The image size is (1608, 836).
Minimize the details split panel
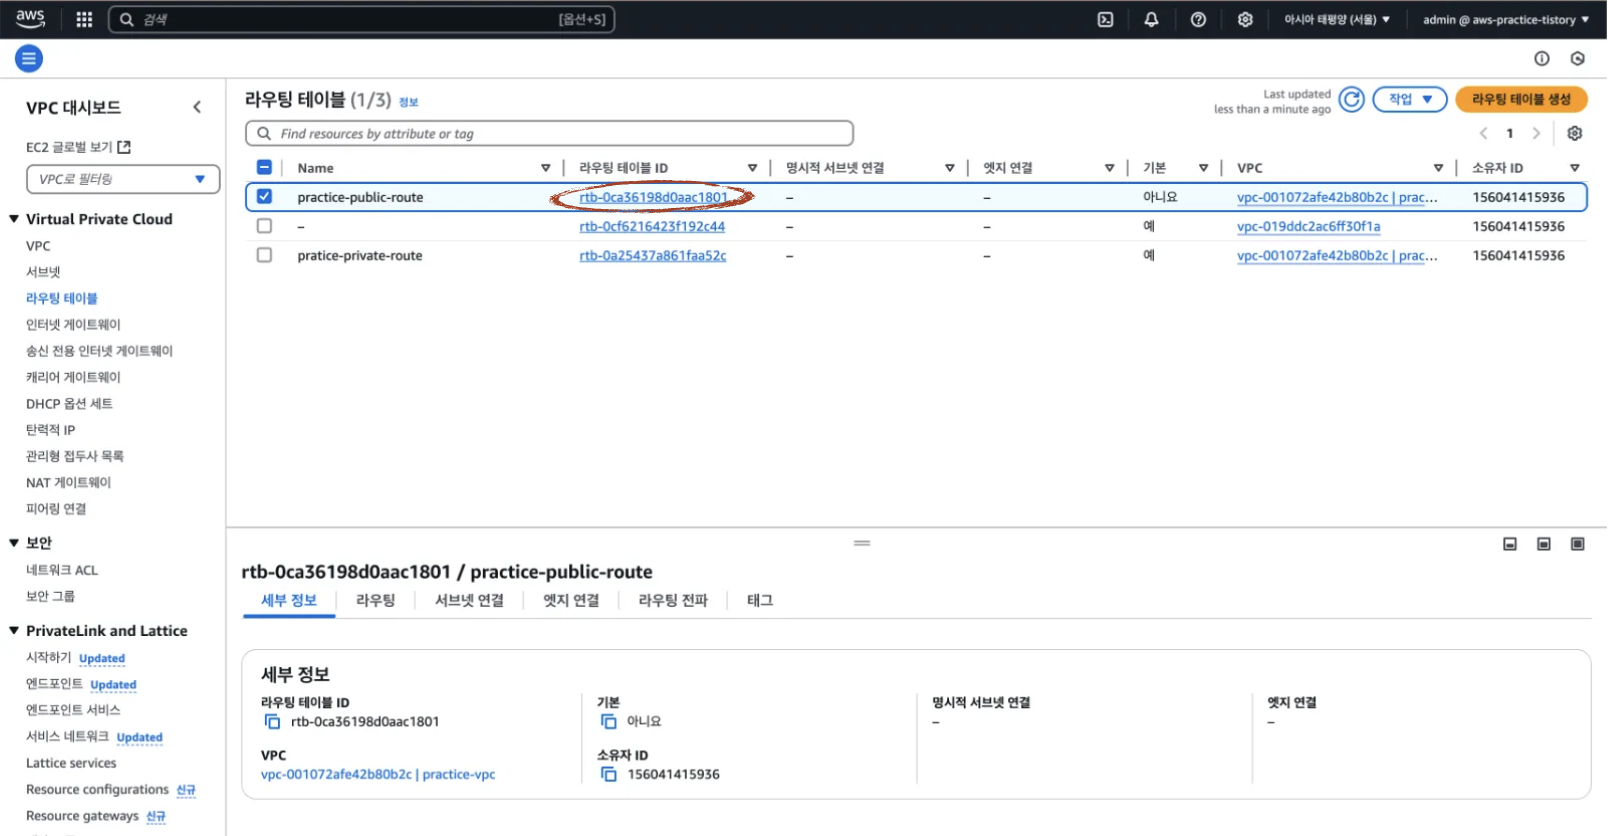(1510, 544)
